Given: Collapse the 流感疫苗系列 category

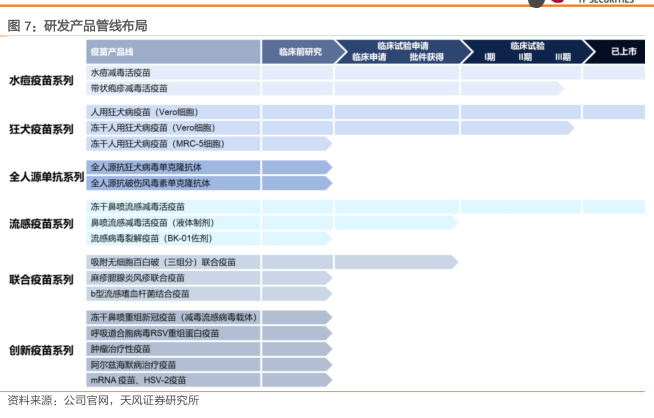Looking at the screenshot, I should coord(41,224).
